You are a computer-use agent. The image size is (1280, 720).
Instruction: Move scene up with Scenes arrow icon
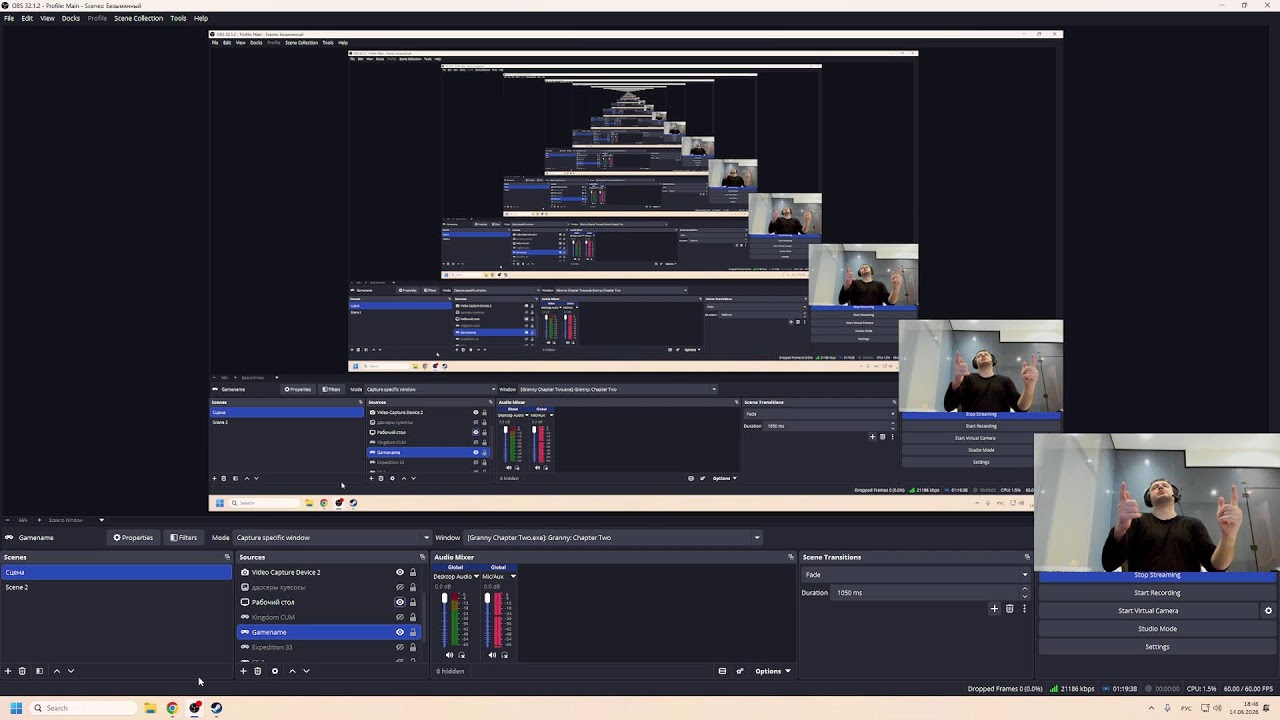pos(56,671)
